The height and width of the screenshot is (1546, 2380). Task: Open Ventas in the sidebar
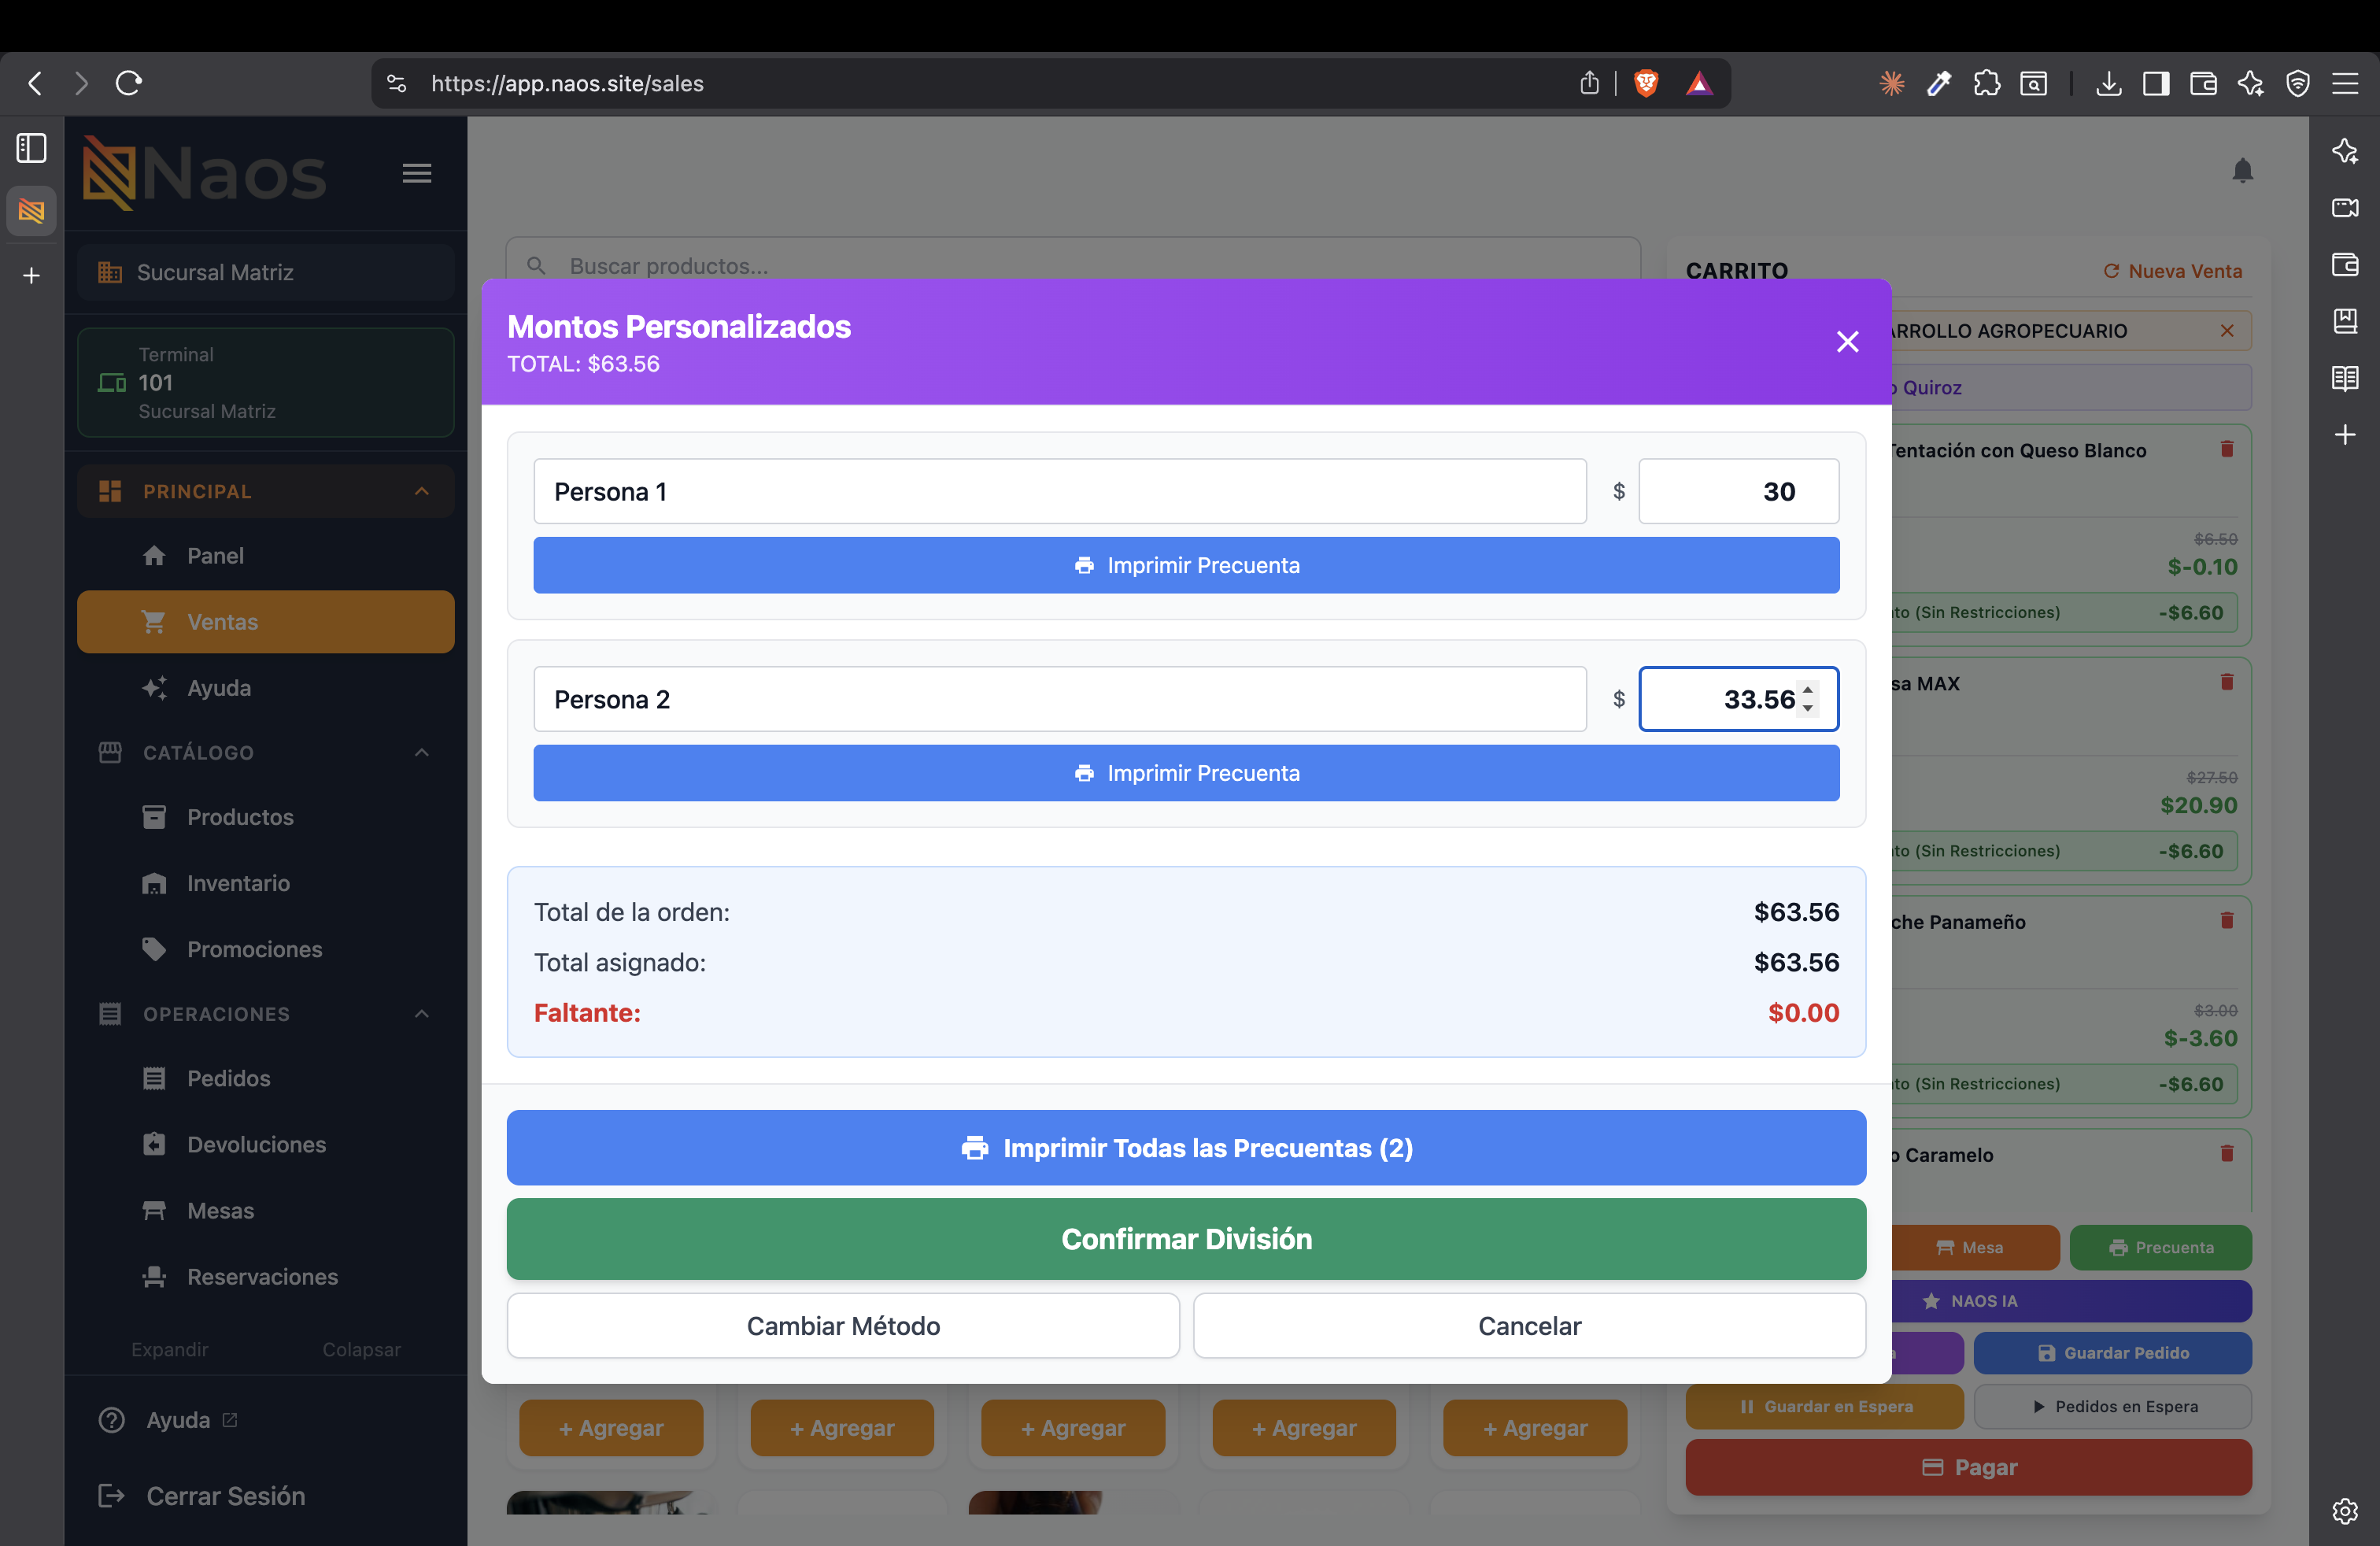[x=265, y=621]
